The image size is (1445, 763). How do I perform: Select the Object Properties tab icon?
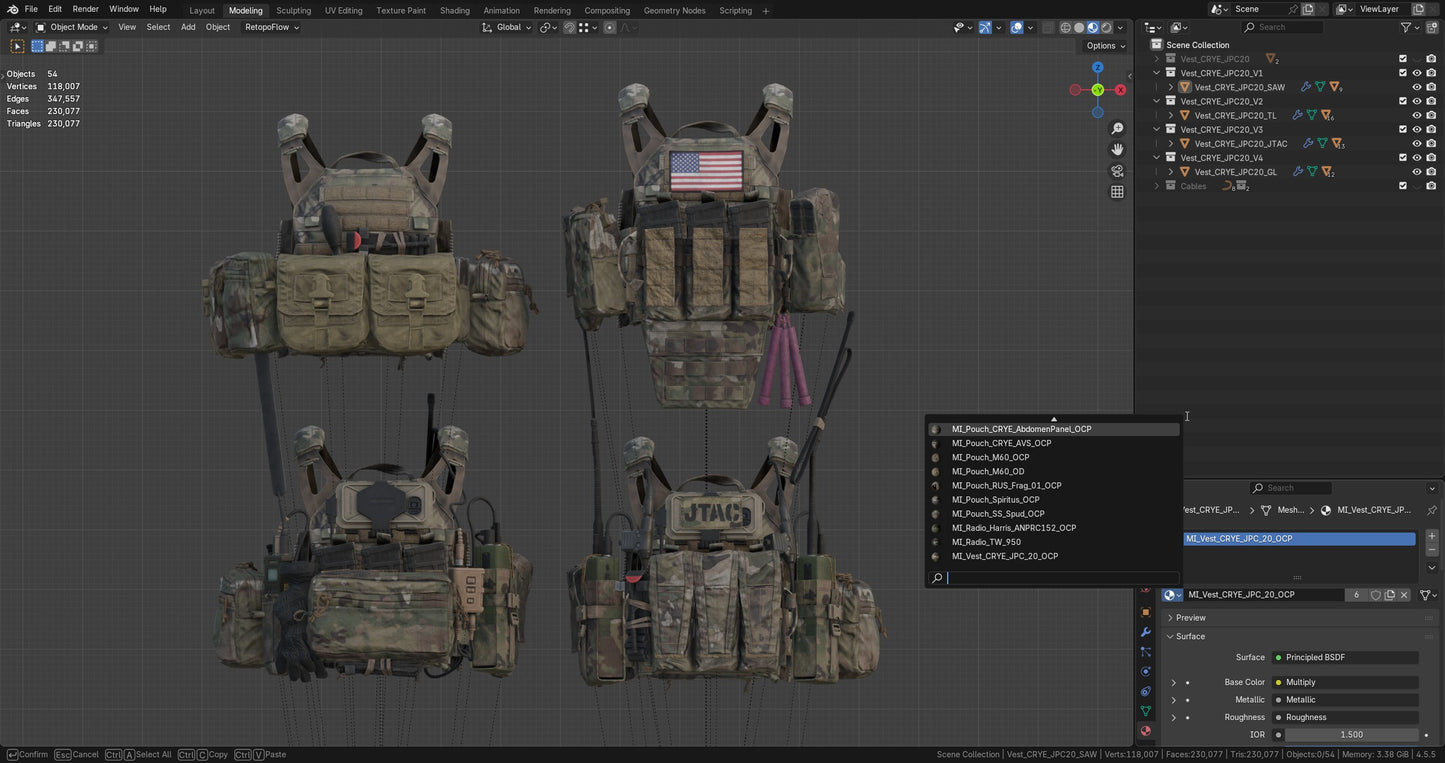point(1146,612)
